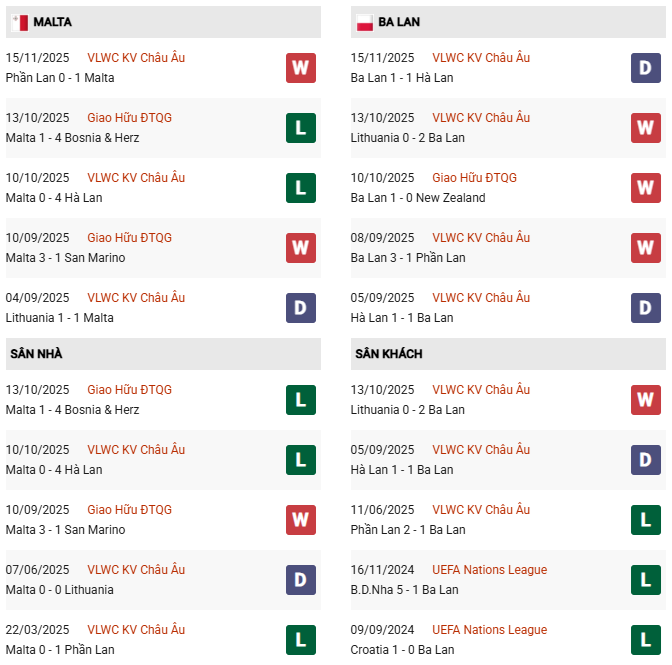Click L badge for Malta 0-1 Phần Lan
This screenshot has width=672, height=665.
click(300, 640)
